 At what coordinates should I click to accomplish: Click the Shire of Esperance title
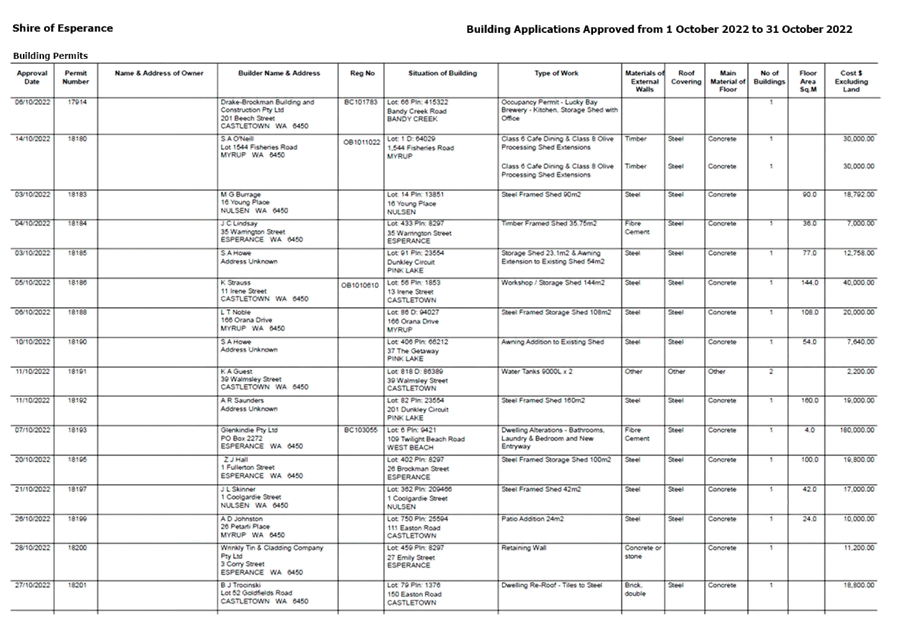pyautogui.click(x=63, y=29)
